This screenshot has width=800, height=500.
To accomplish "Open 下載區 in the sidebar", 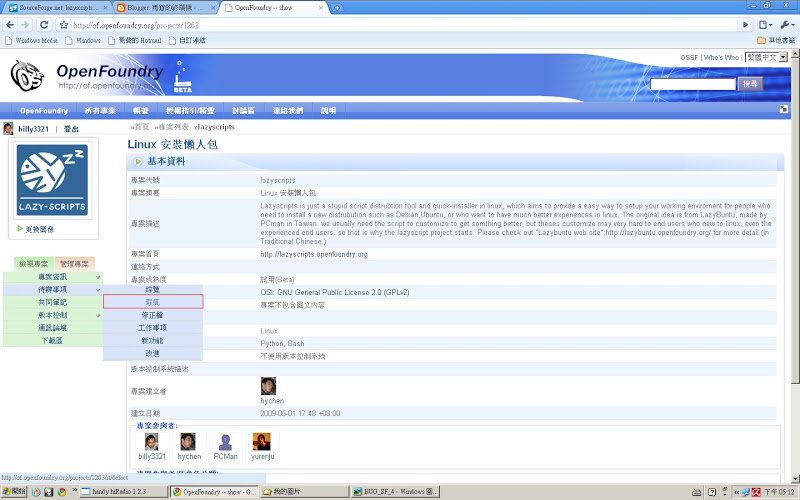I will (53, 340).
